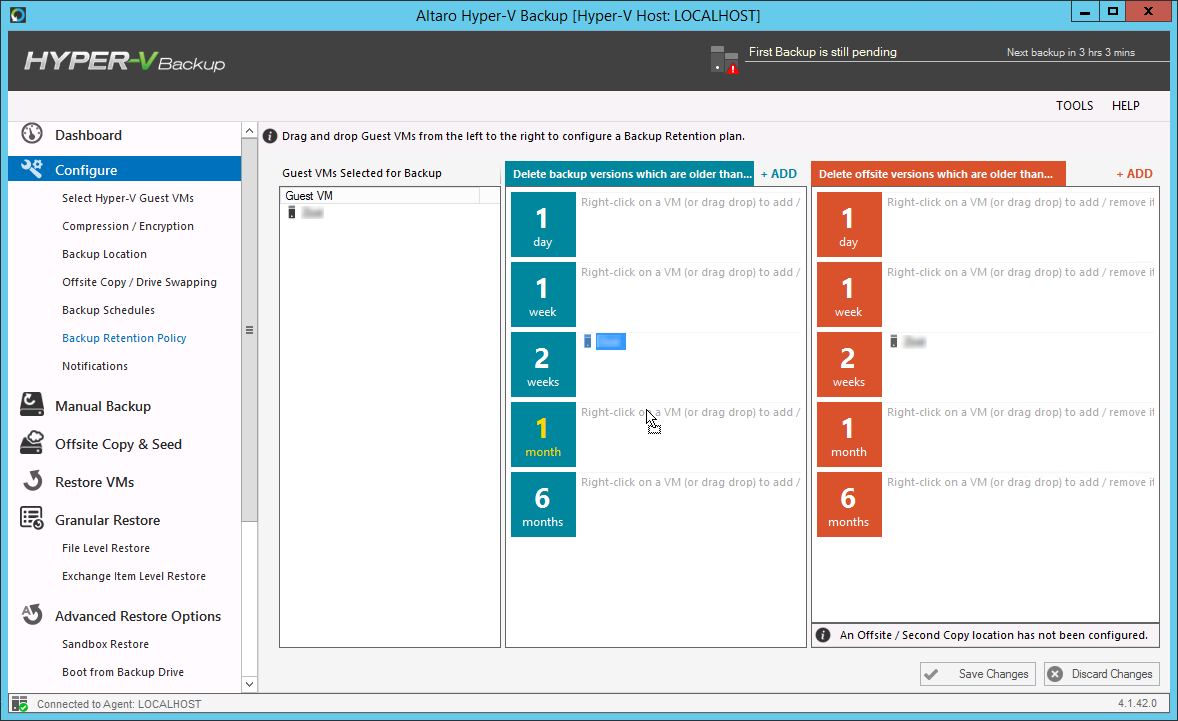
Task: Select VM icon in offsite 2 weeks row
Action: click(893, 342)
